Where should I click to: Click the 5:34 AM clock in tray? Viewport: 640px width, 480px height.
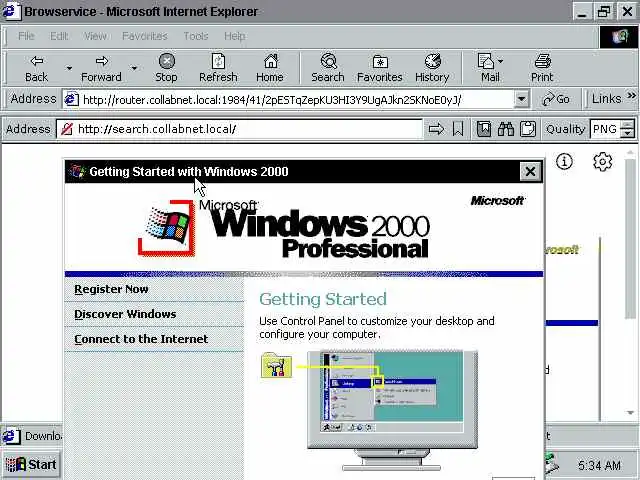click(x=599, y=465)
